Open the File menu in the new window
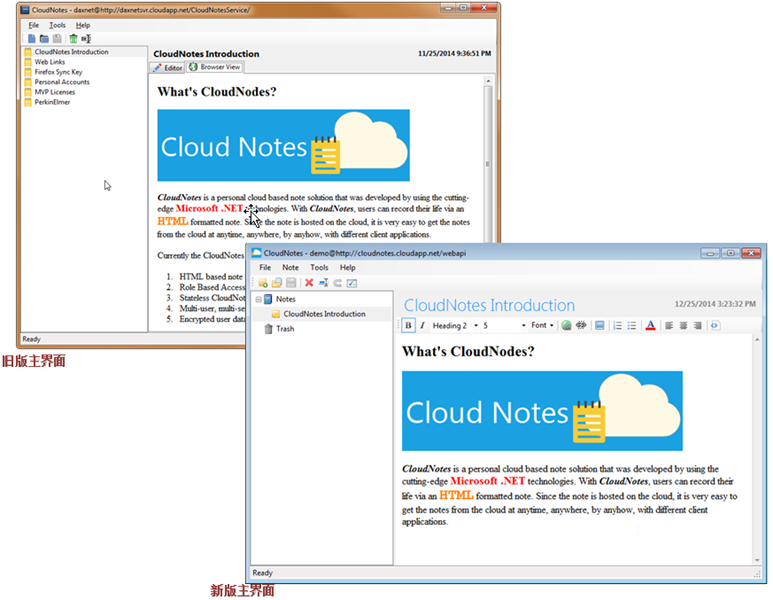Screen dimensions: 773x600 coord(265,267)
